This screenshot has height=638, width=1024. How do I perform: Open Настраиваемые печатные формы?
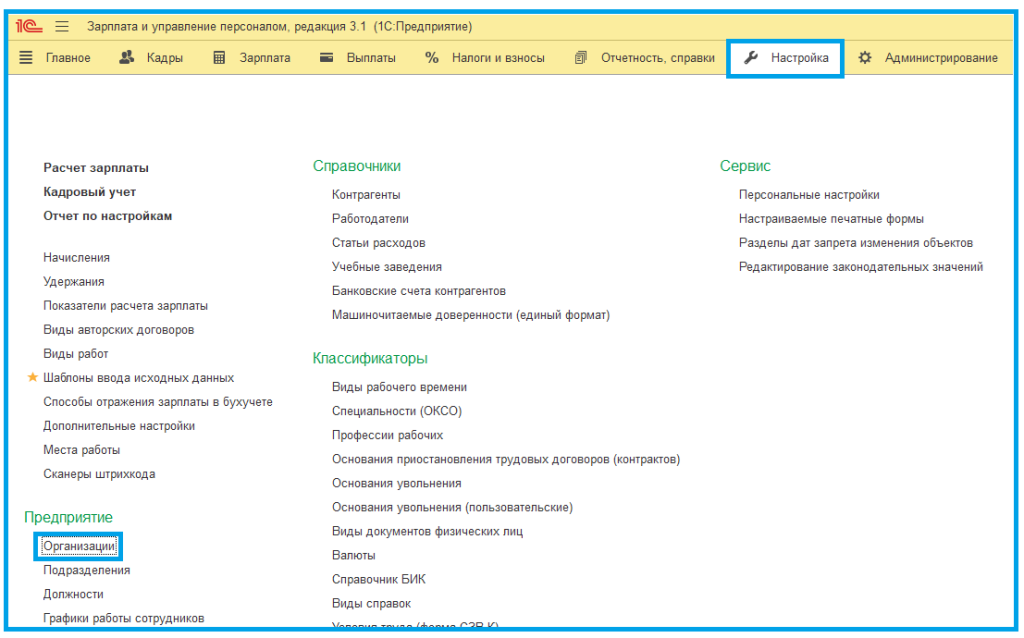point(831,219)
